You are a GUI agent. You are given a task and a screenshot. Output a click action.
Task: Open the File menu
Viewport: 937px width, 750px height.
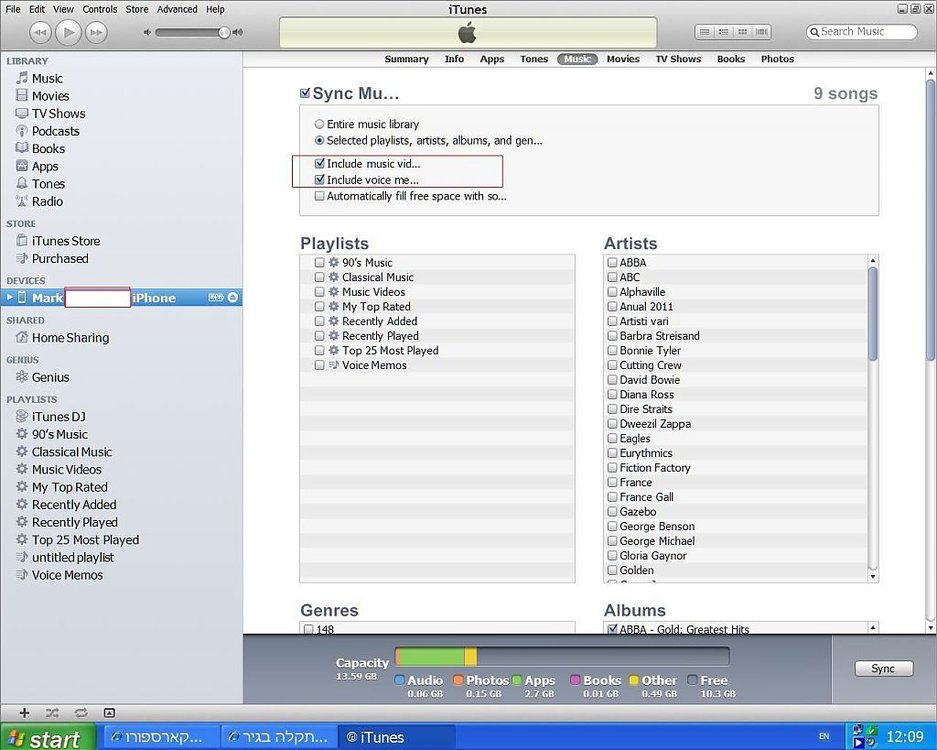[x=13, y=9]
